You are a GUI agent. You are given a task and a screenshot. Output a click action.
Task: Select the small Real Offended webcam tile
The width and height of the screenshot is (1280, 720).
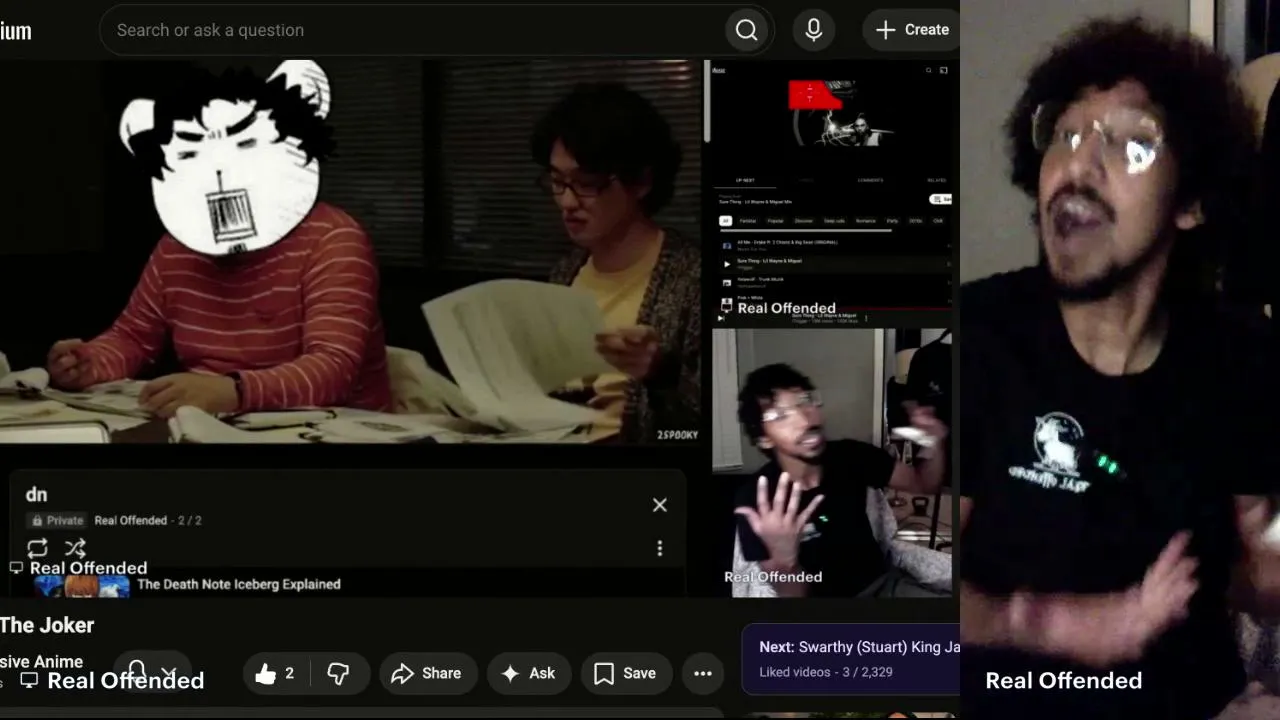(832, 462)
